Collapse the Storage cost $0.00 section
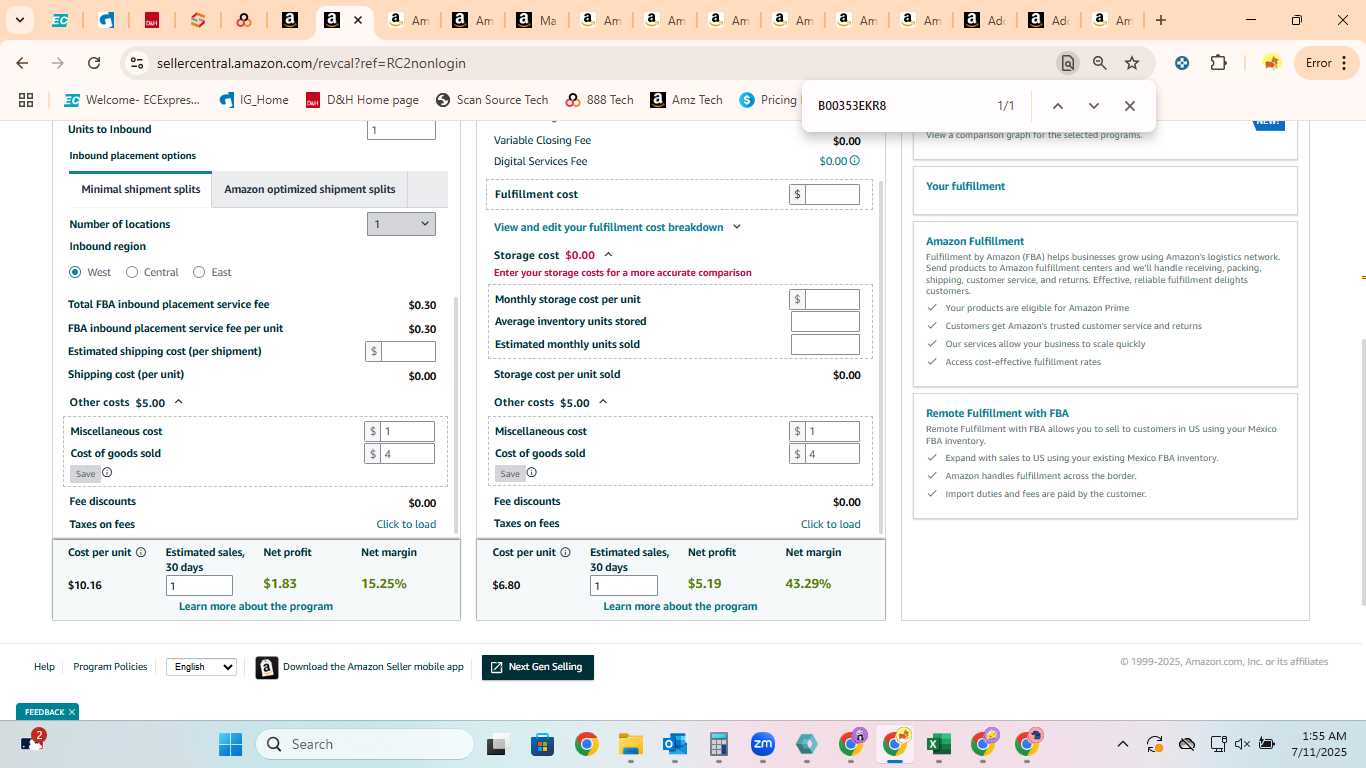Image resolution: width=1366 pixels, height=768 pixels. (608, 255)
